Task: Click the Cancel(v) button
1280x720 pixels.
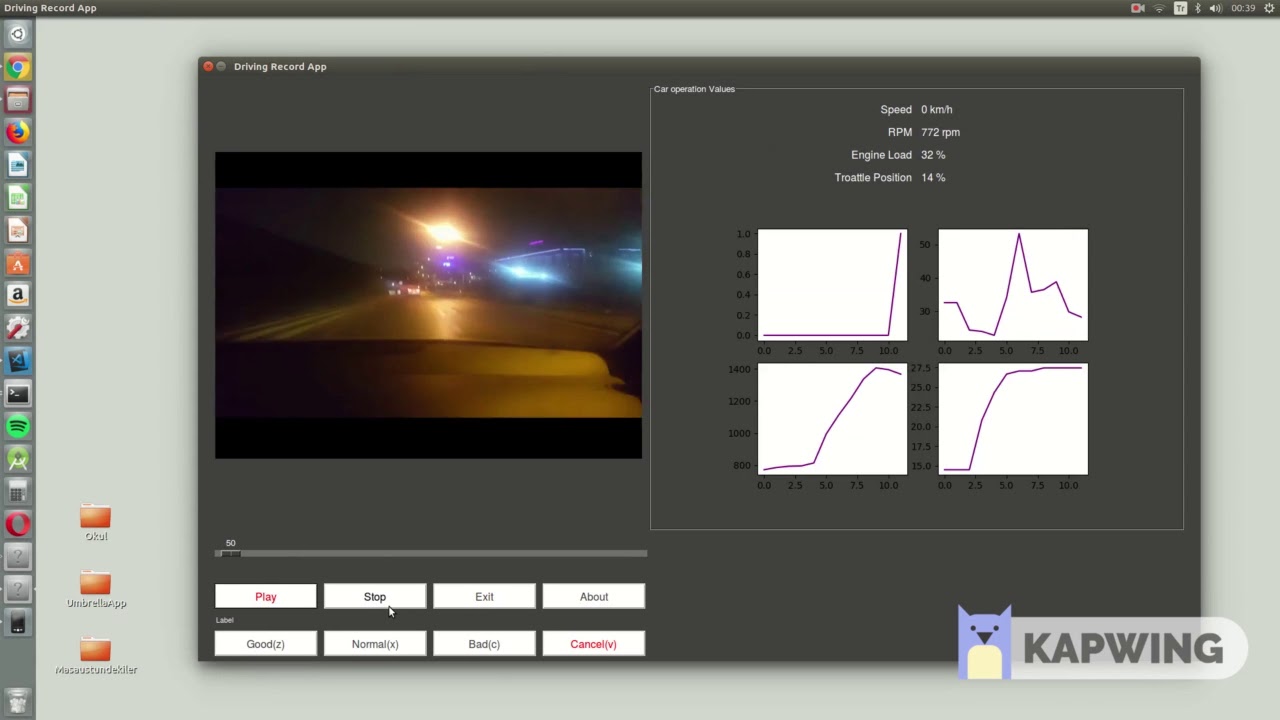Action: coord(594,644)
